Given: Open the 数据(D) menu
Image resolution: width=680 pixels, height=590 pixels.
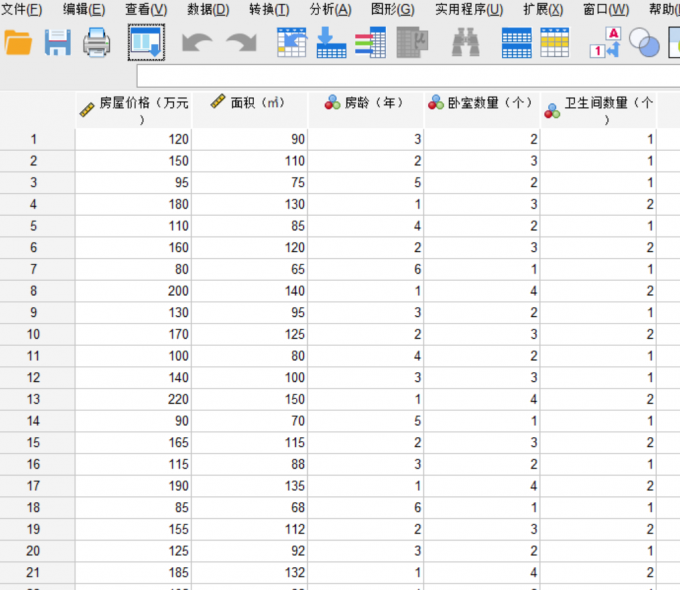Looking at the screenshot, I should tap(208, 9).
